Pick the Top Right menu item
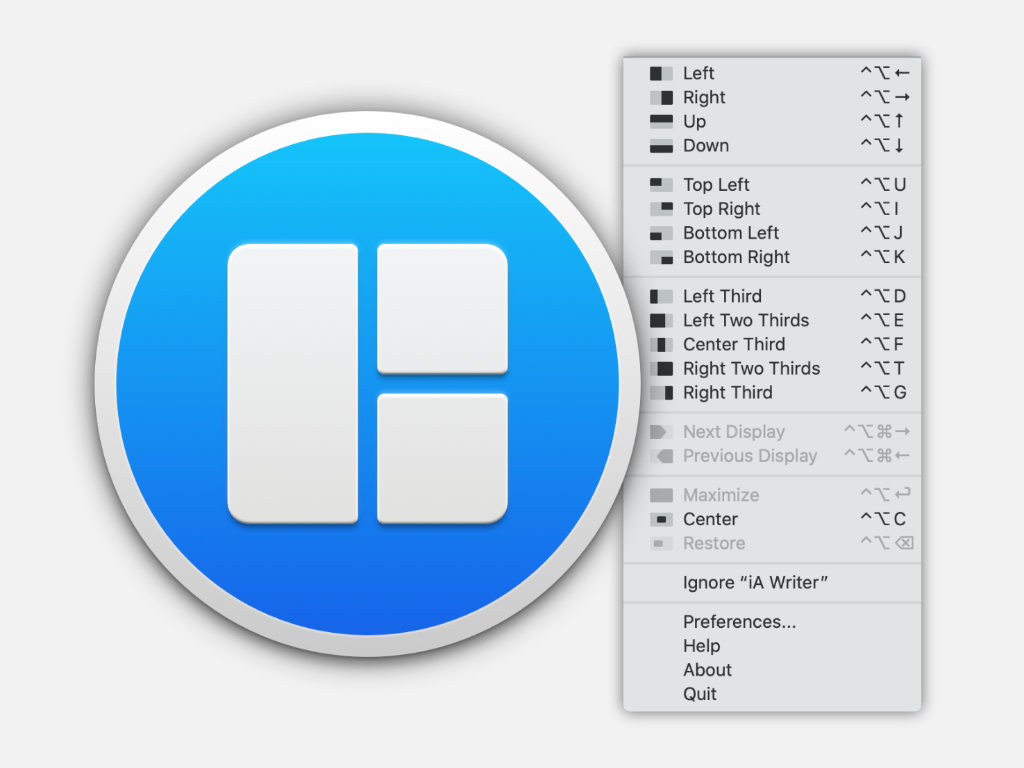1024x768 pixels. tap(772, 209)
